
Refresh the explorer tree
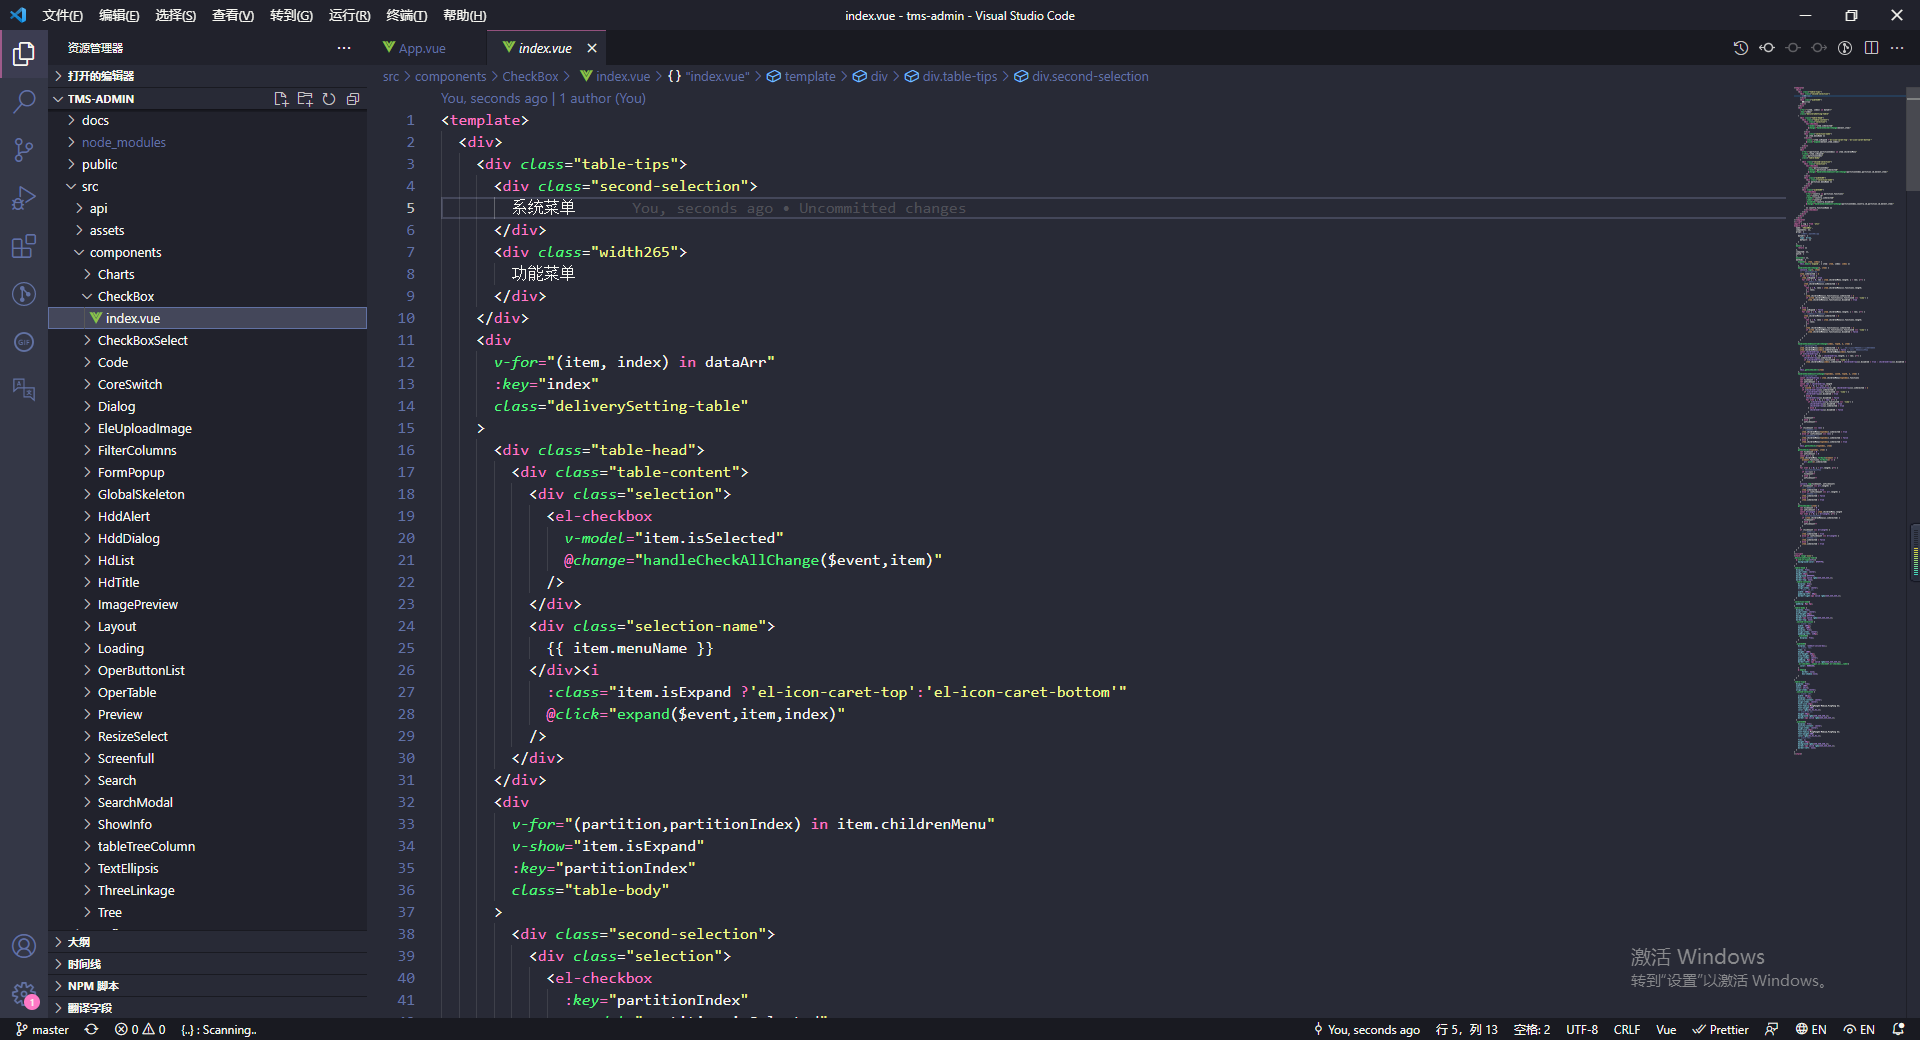[x=329, y=99]
